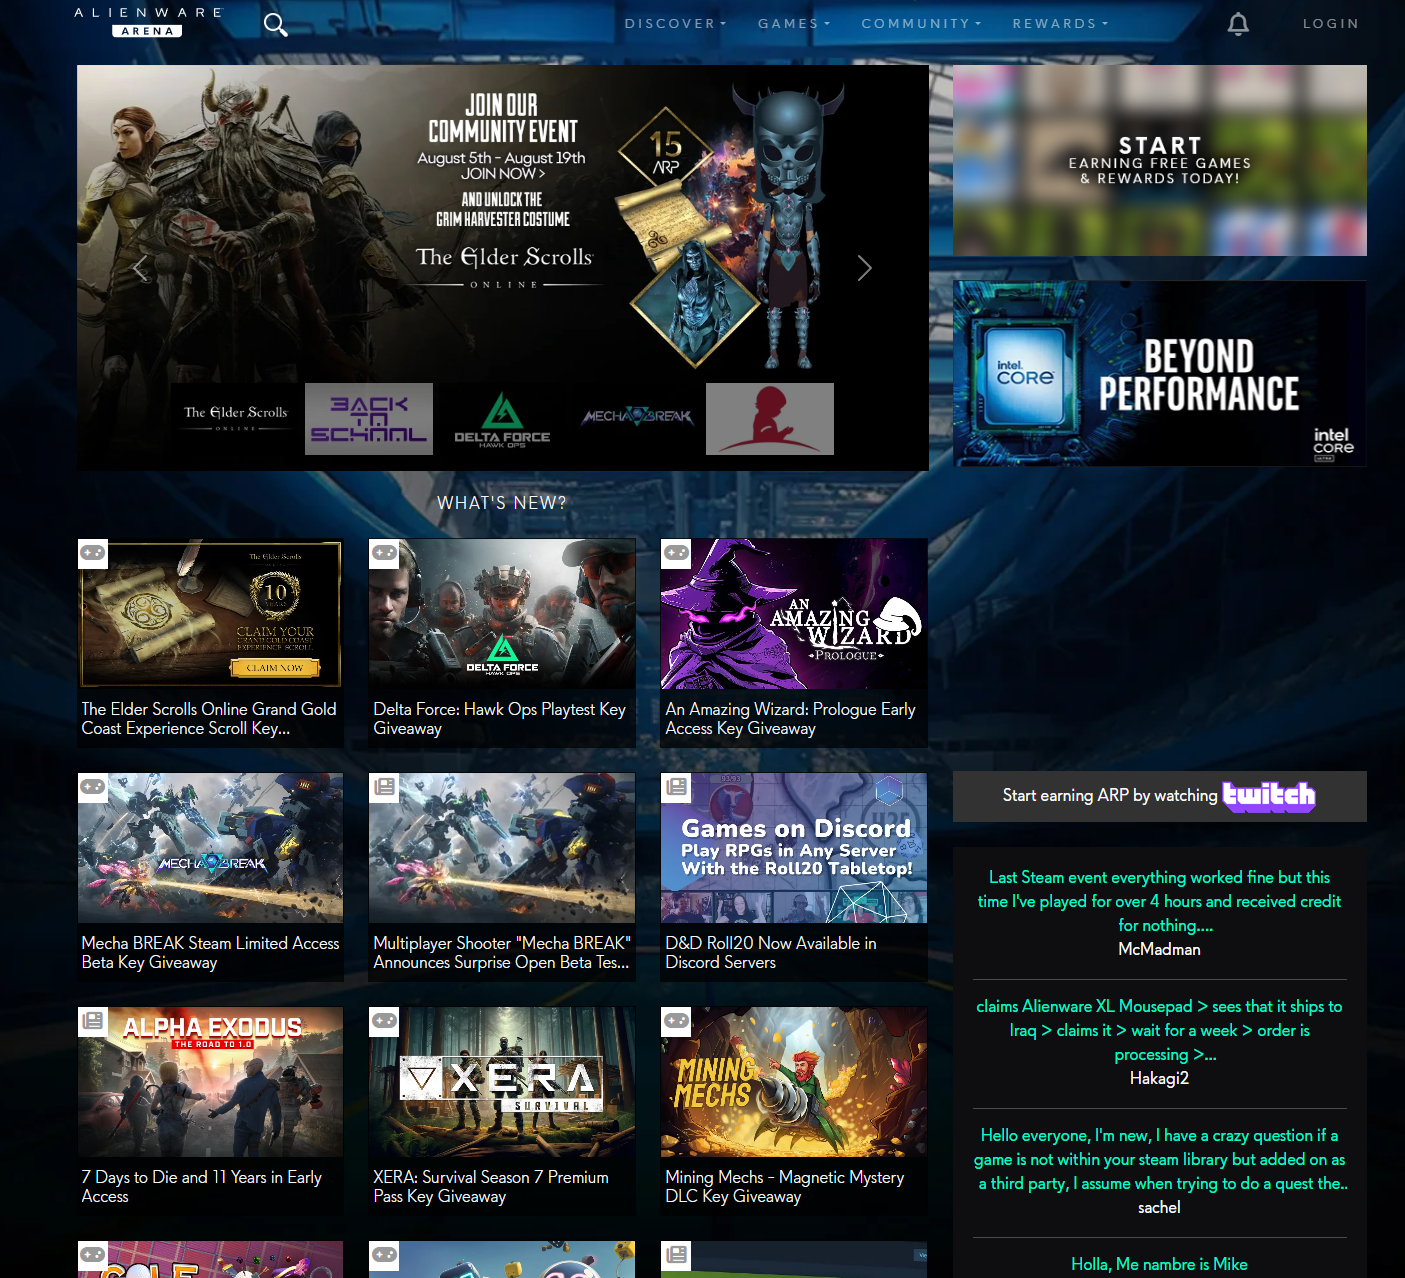Expand the Games menu

[794, 24]
